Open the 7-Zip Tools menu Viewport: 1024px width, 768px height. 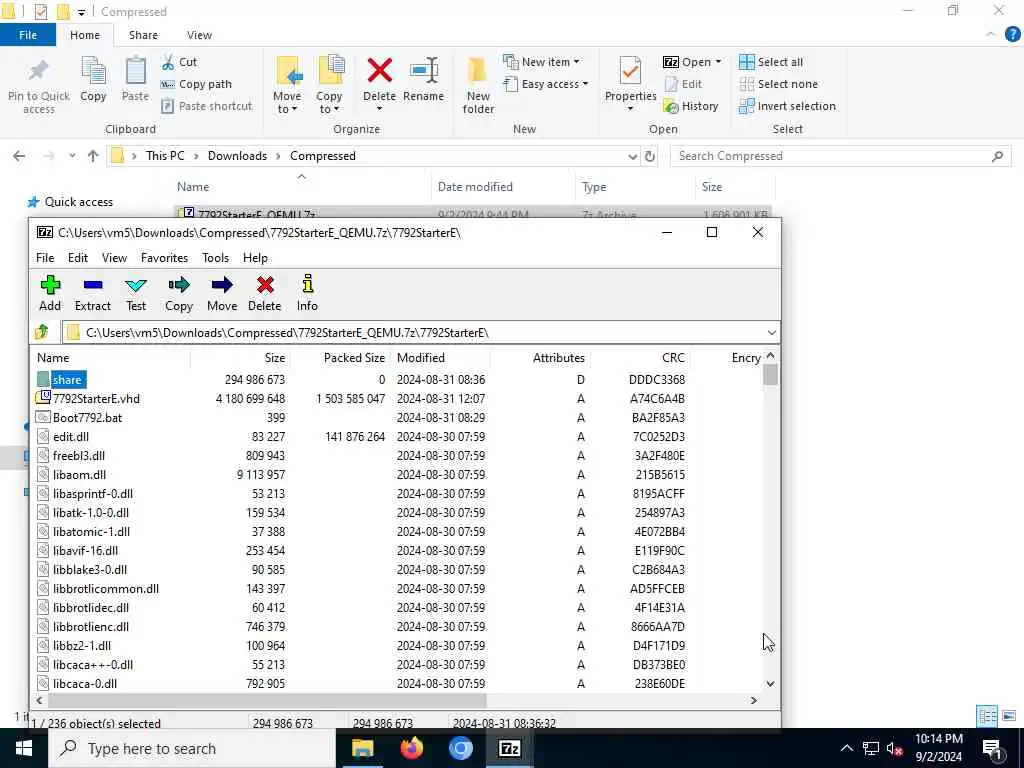pos(216,258)
